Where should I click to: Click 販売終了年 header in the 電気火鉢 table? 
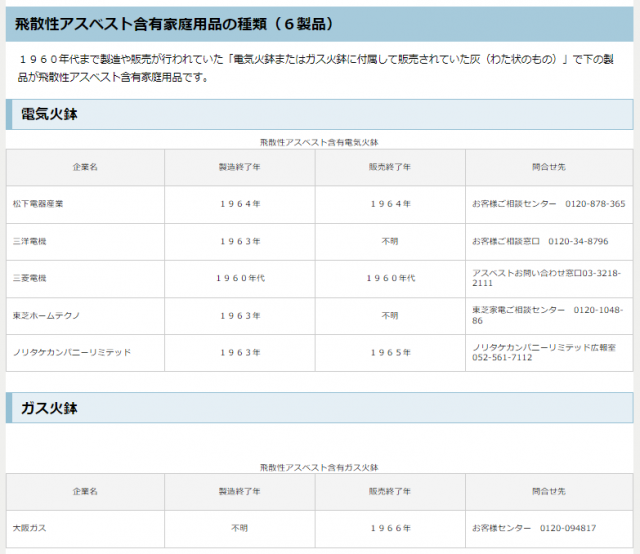pyautogui.click(x=390, y=167)
